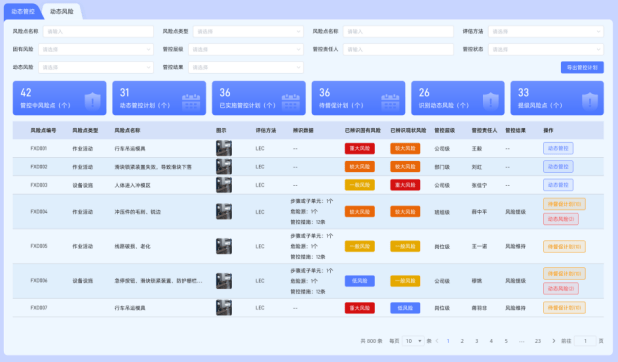Expand the 评估方法 dropdown
Viewport: 618px width, 362px height.
point(546,32)
